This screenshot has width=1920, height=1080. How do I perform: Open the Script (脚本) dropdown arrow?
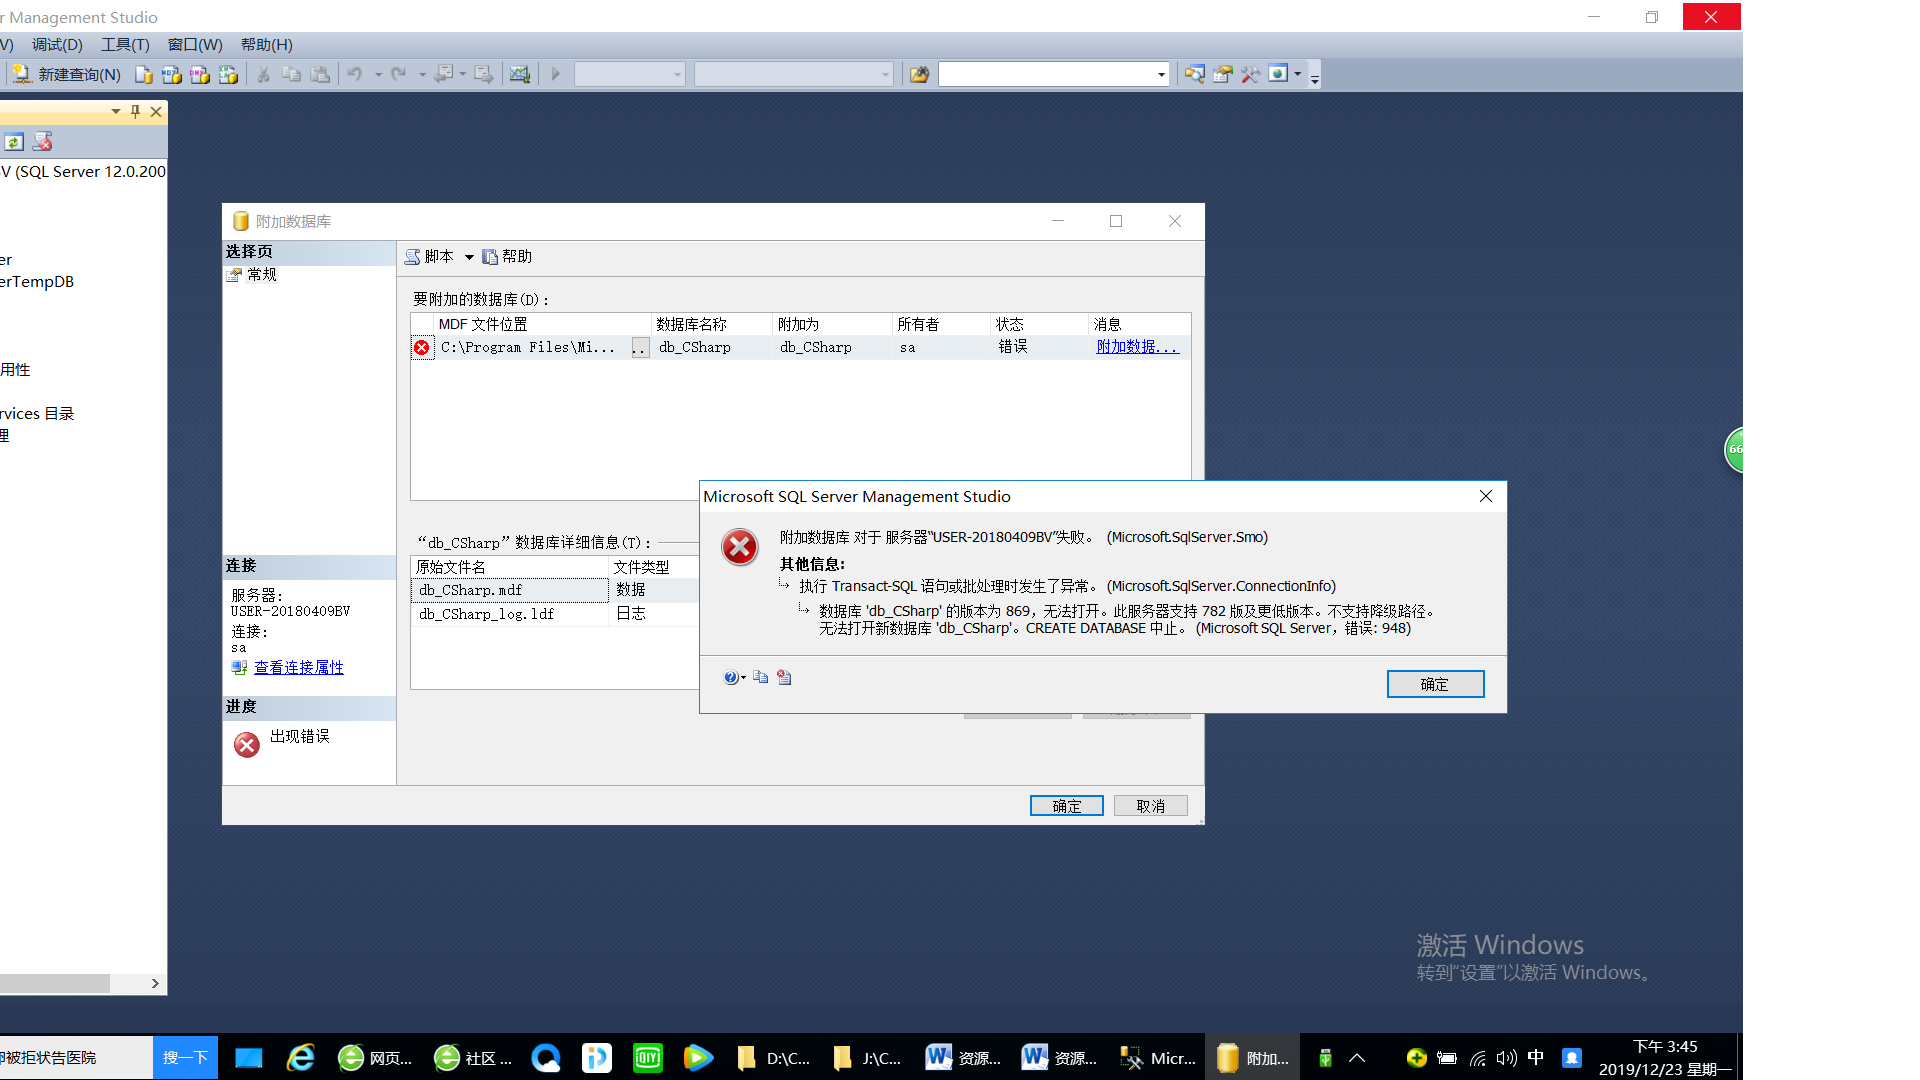tap(469, 257)
